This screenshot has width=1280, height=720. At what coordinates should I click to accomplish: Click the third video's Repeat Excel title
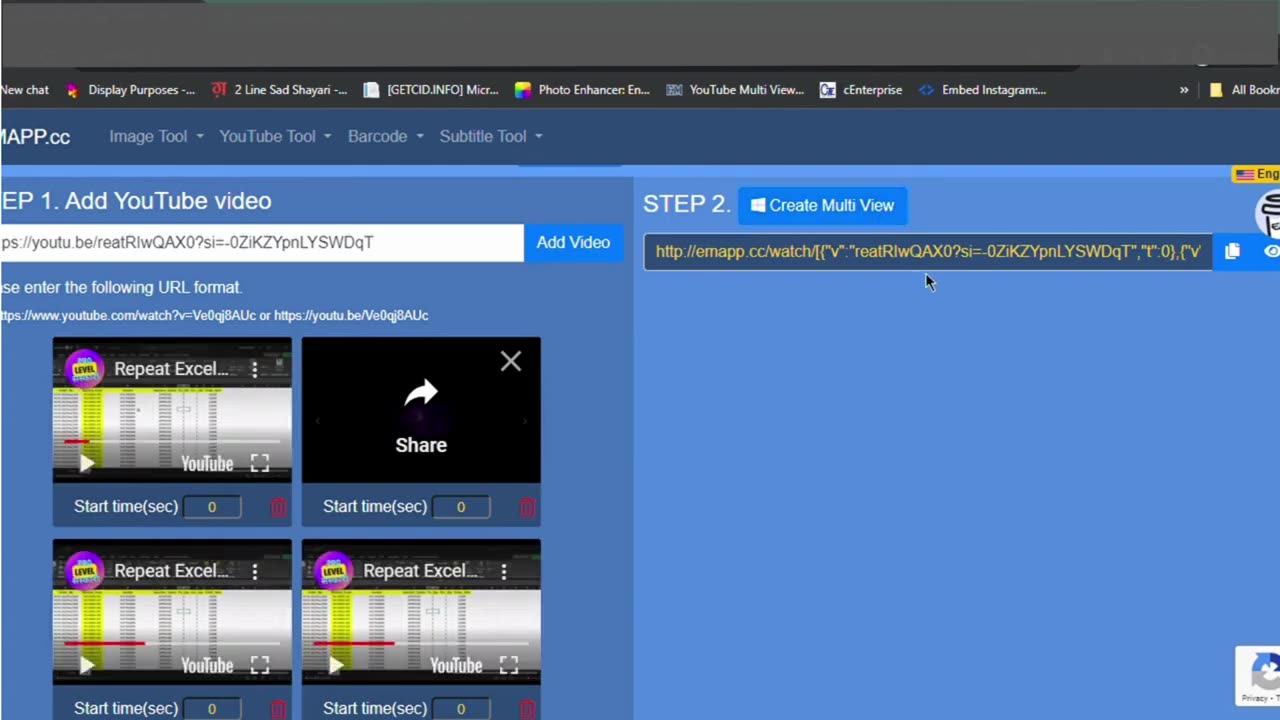point(171,571)
